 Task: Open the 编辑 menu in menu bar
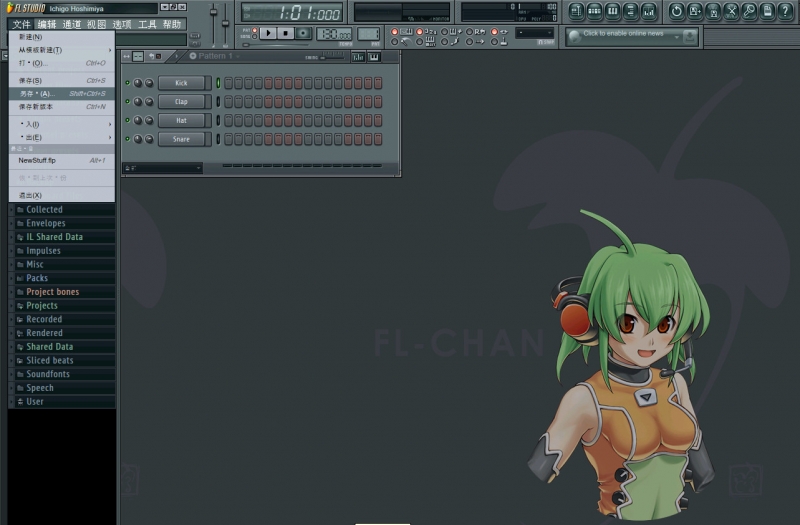click(x=46, y=24)
